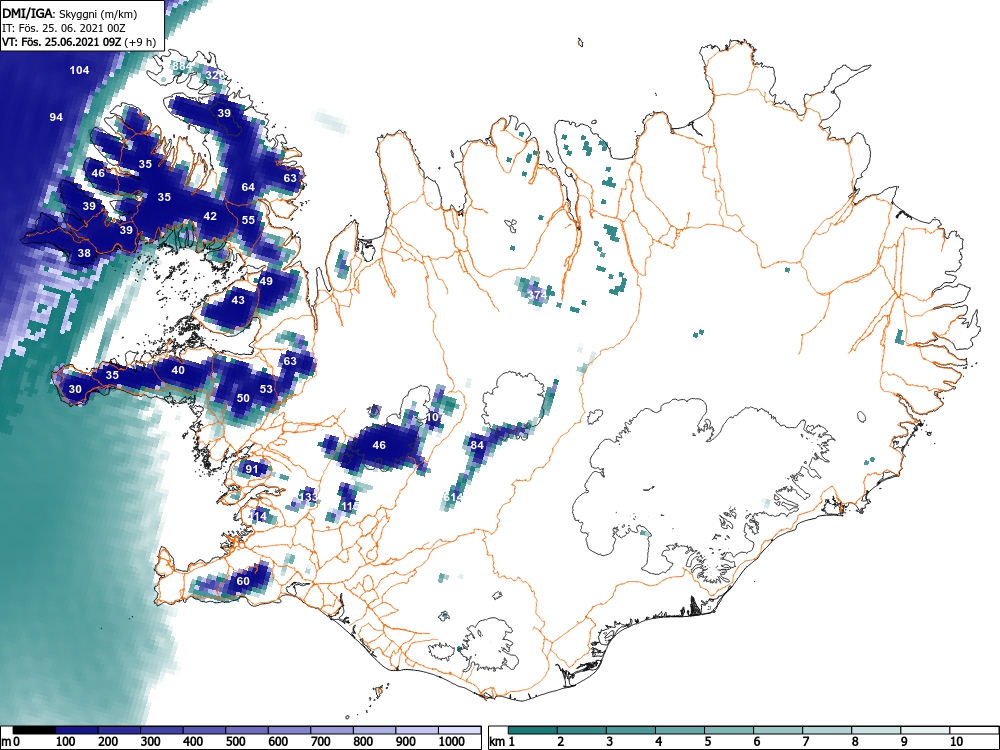This screenshot has width=1000, height=750.
Task: Select the 40 value on the Snæfellsnes peninsula
Action: coord(178,371)
